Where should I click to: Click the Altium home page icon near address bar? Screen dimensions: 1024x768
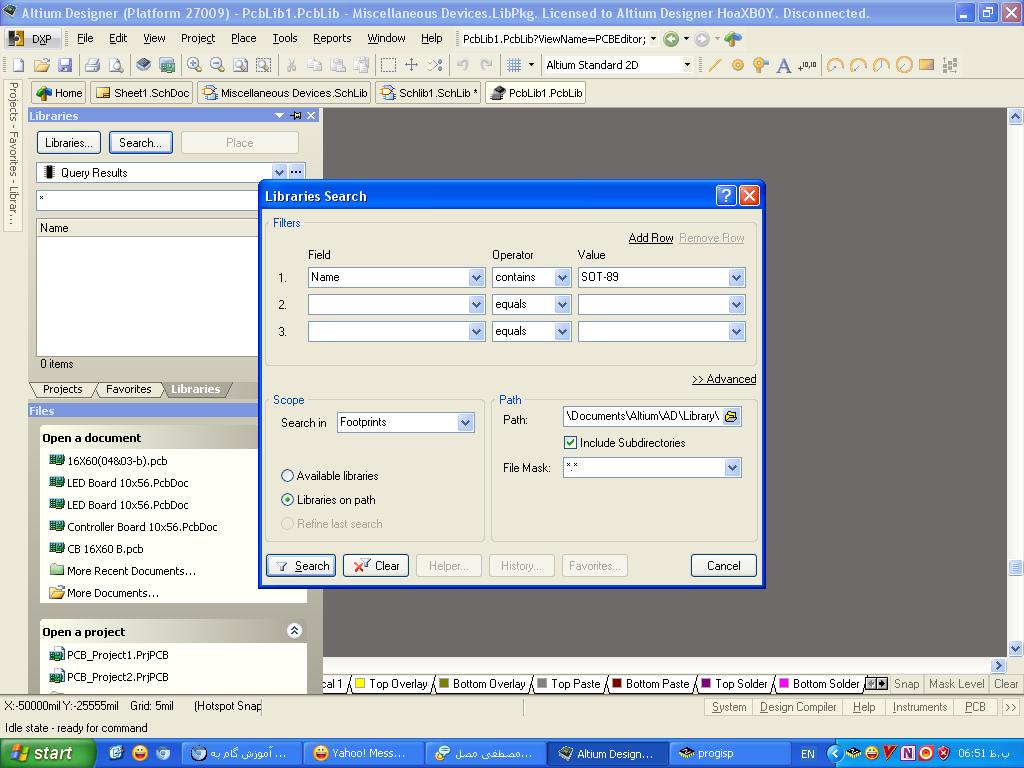[733, 39]
